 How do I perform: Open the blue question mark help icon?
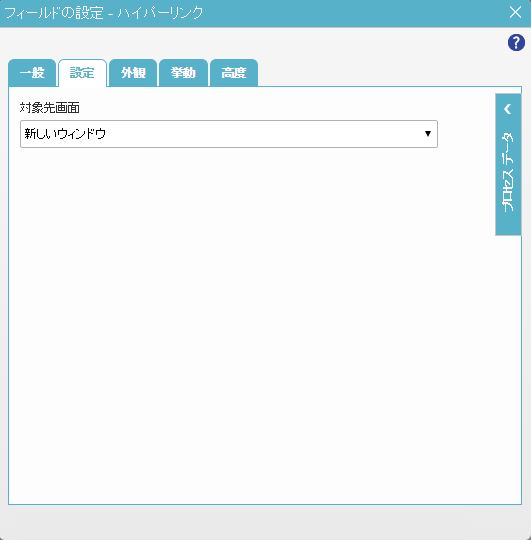click(516, 43)
